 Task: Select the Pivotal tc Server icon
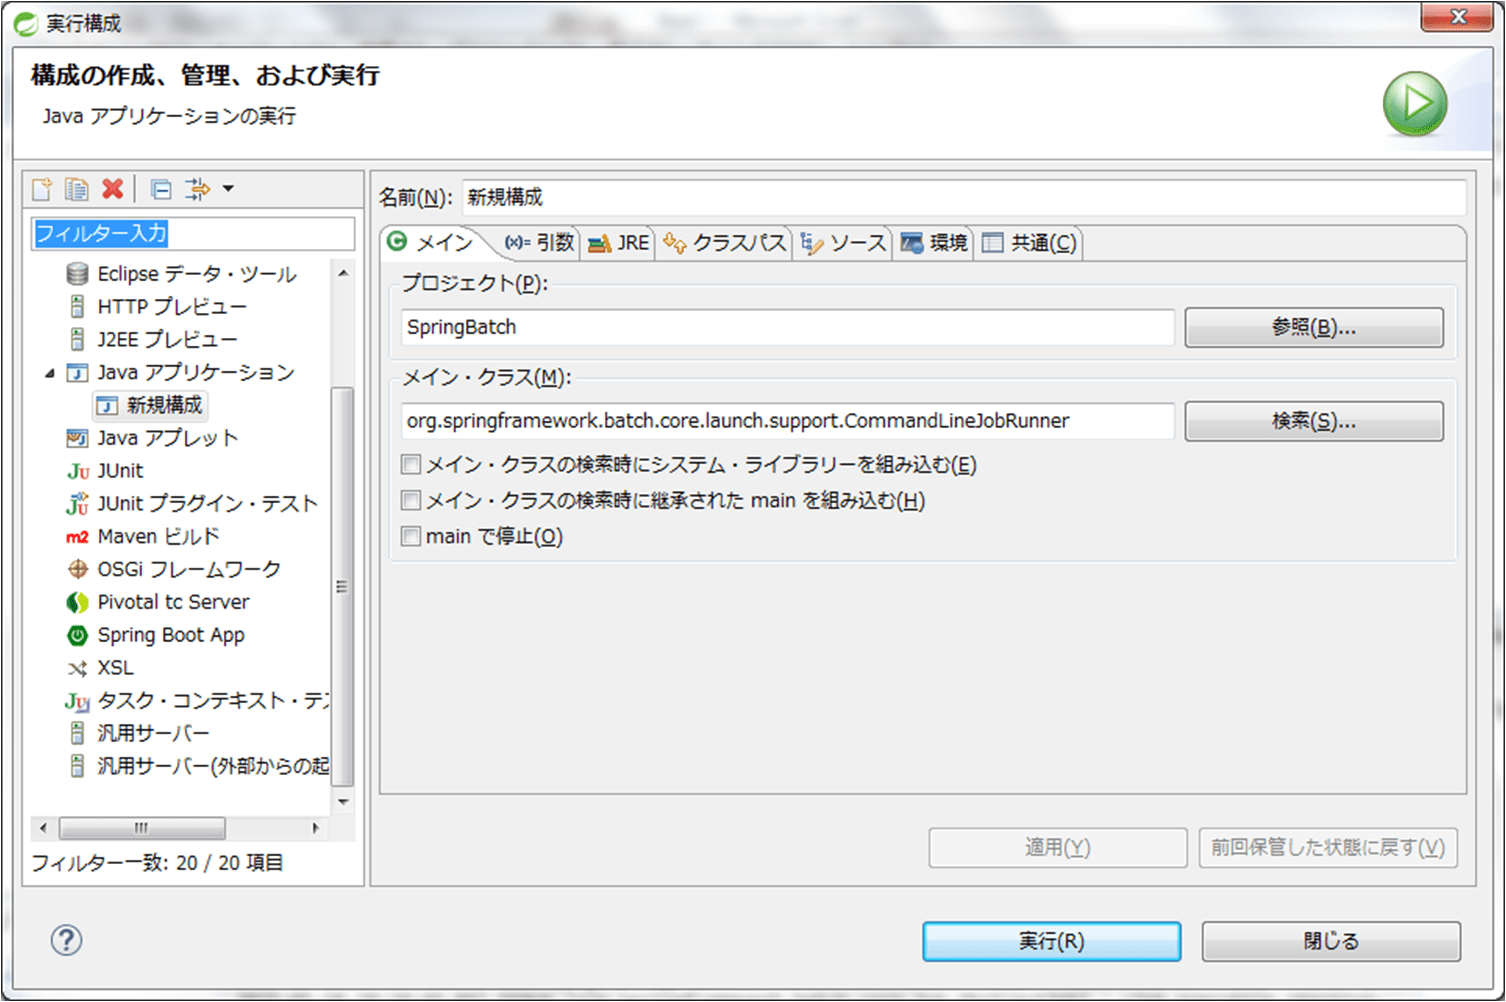coord(77,602)
